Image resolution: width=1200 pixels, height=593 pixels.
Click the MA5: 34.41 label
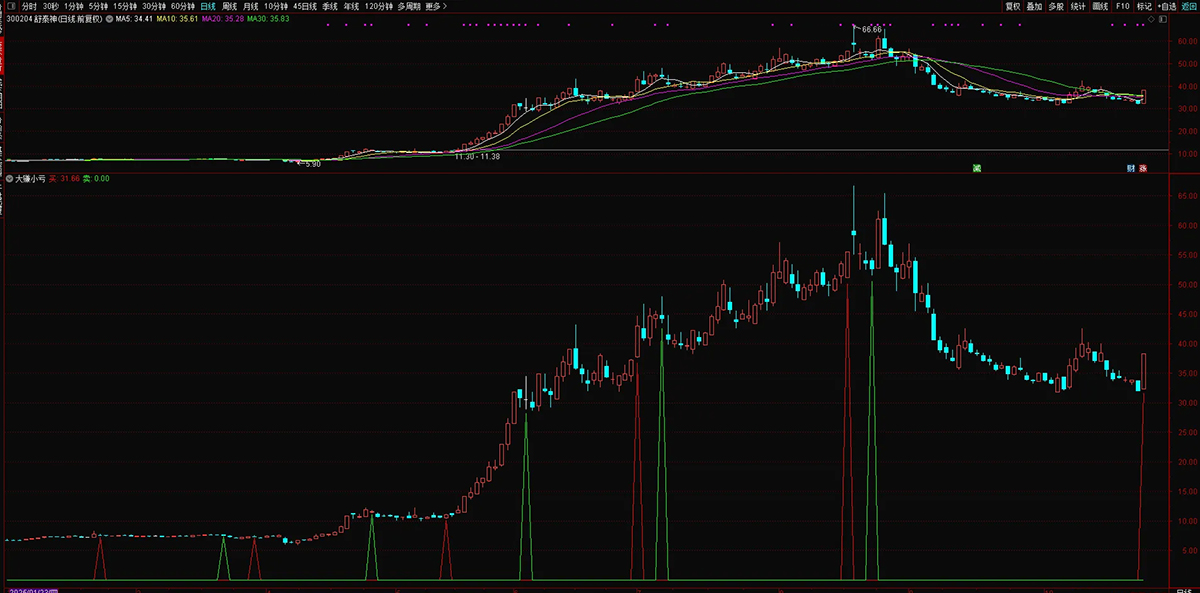(x=133, y=18)
